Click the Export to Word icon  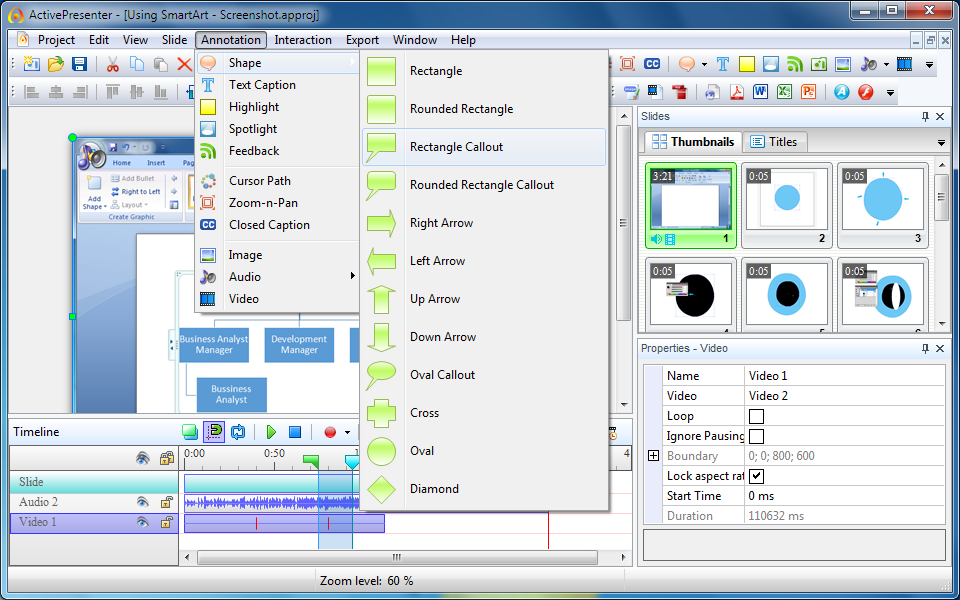coord(760,92)
